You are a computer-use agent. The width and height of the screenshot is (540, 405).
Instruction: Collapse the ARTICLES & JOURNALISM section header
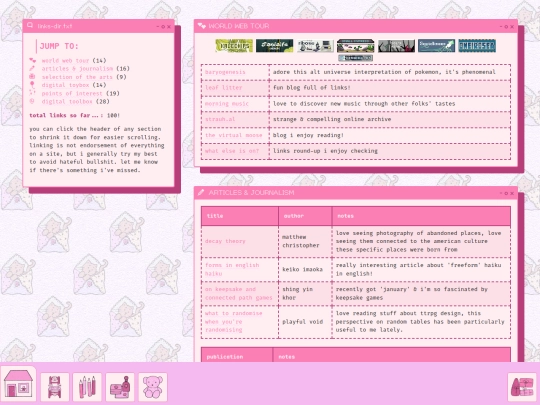pos(356,193)
